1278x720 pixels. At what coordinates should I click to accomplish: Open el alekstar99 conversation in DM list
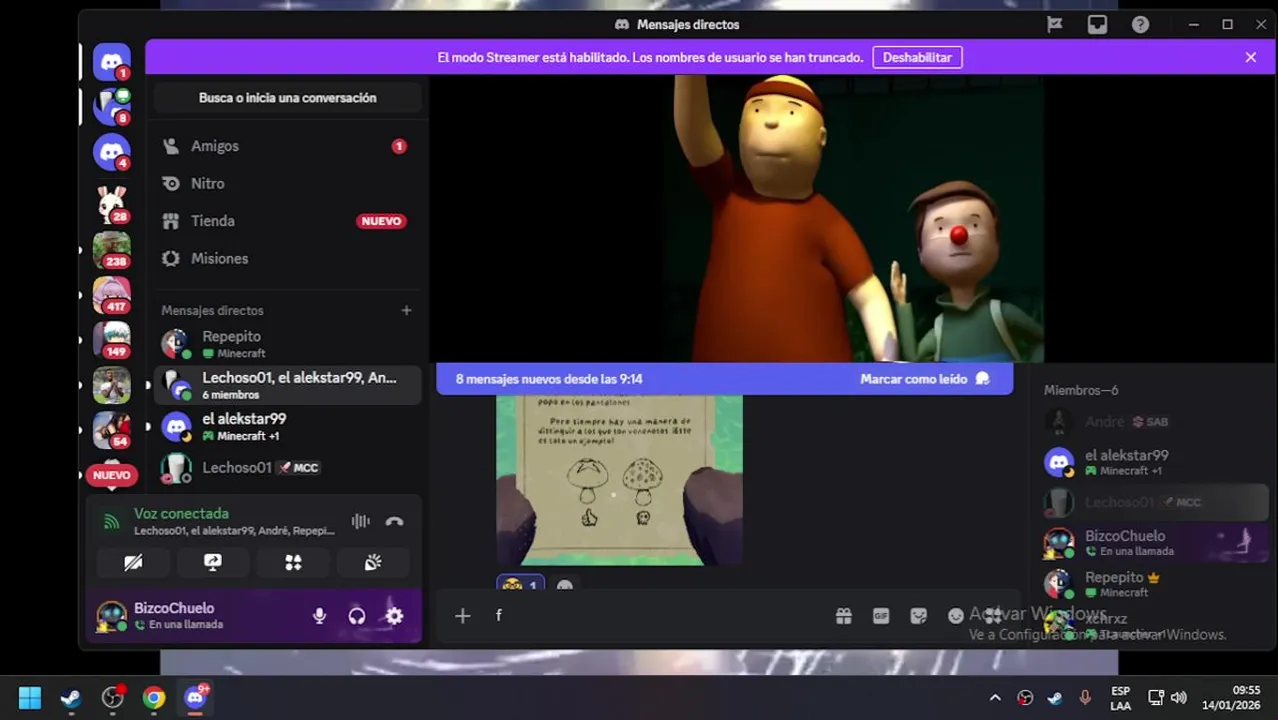click(288, 427)
